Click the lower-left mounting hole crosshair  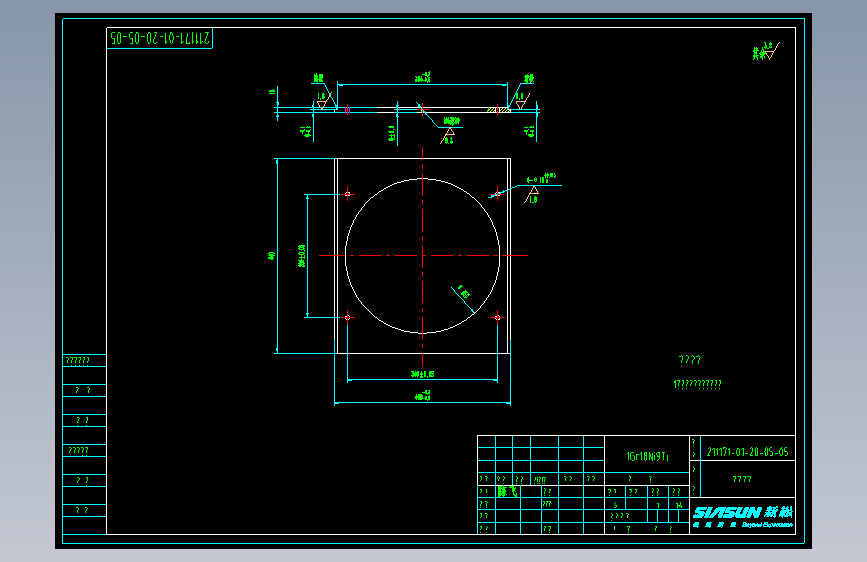pyautogui.click(x=347, y=317)
